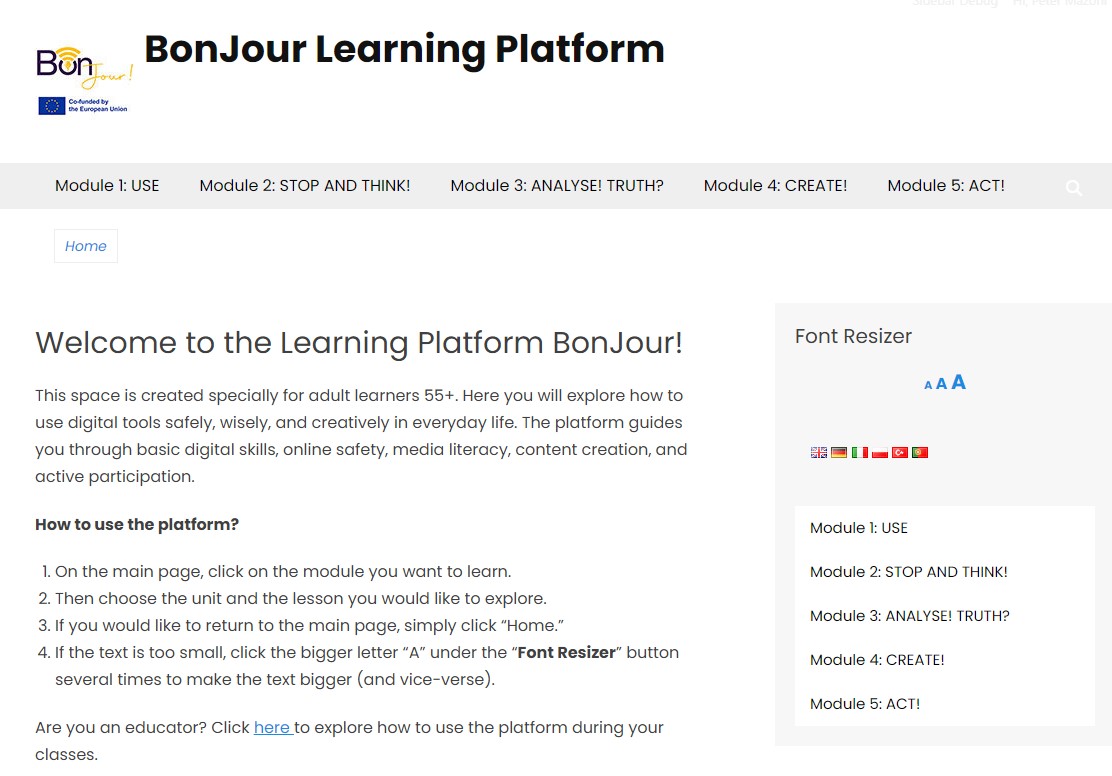This screenshot has height=776, width=1112.
Task: Open Module 2: STOP AND THINK! in navbar
Action: click(x=305, y=186)
